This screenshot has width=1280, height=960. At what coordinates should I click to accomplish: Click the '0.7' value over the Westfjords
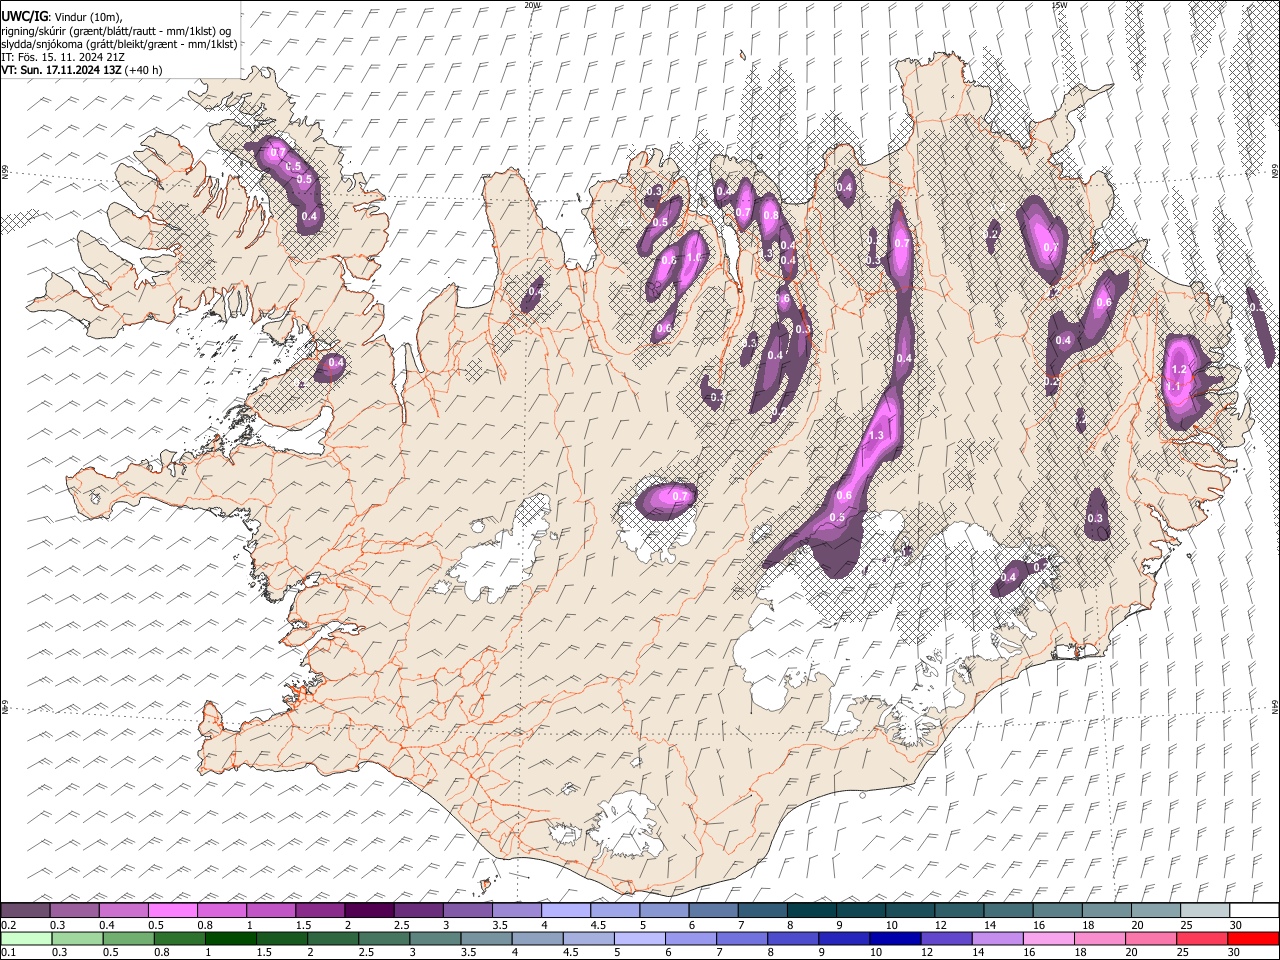(278, 154)
